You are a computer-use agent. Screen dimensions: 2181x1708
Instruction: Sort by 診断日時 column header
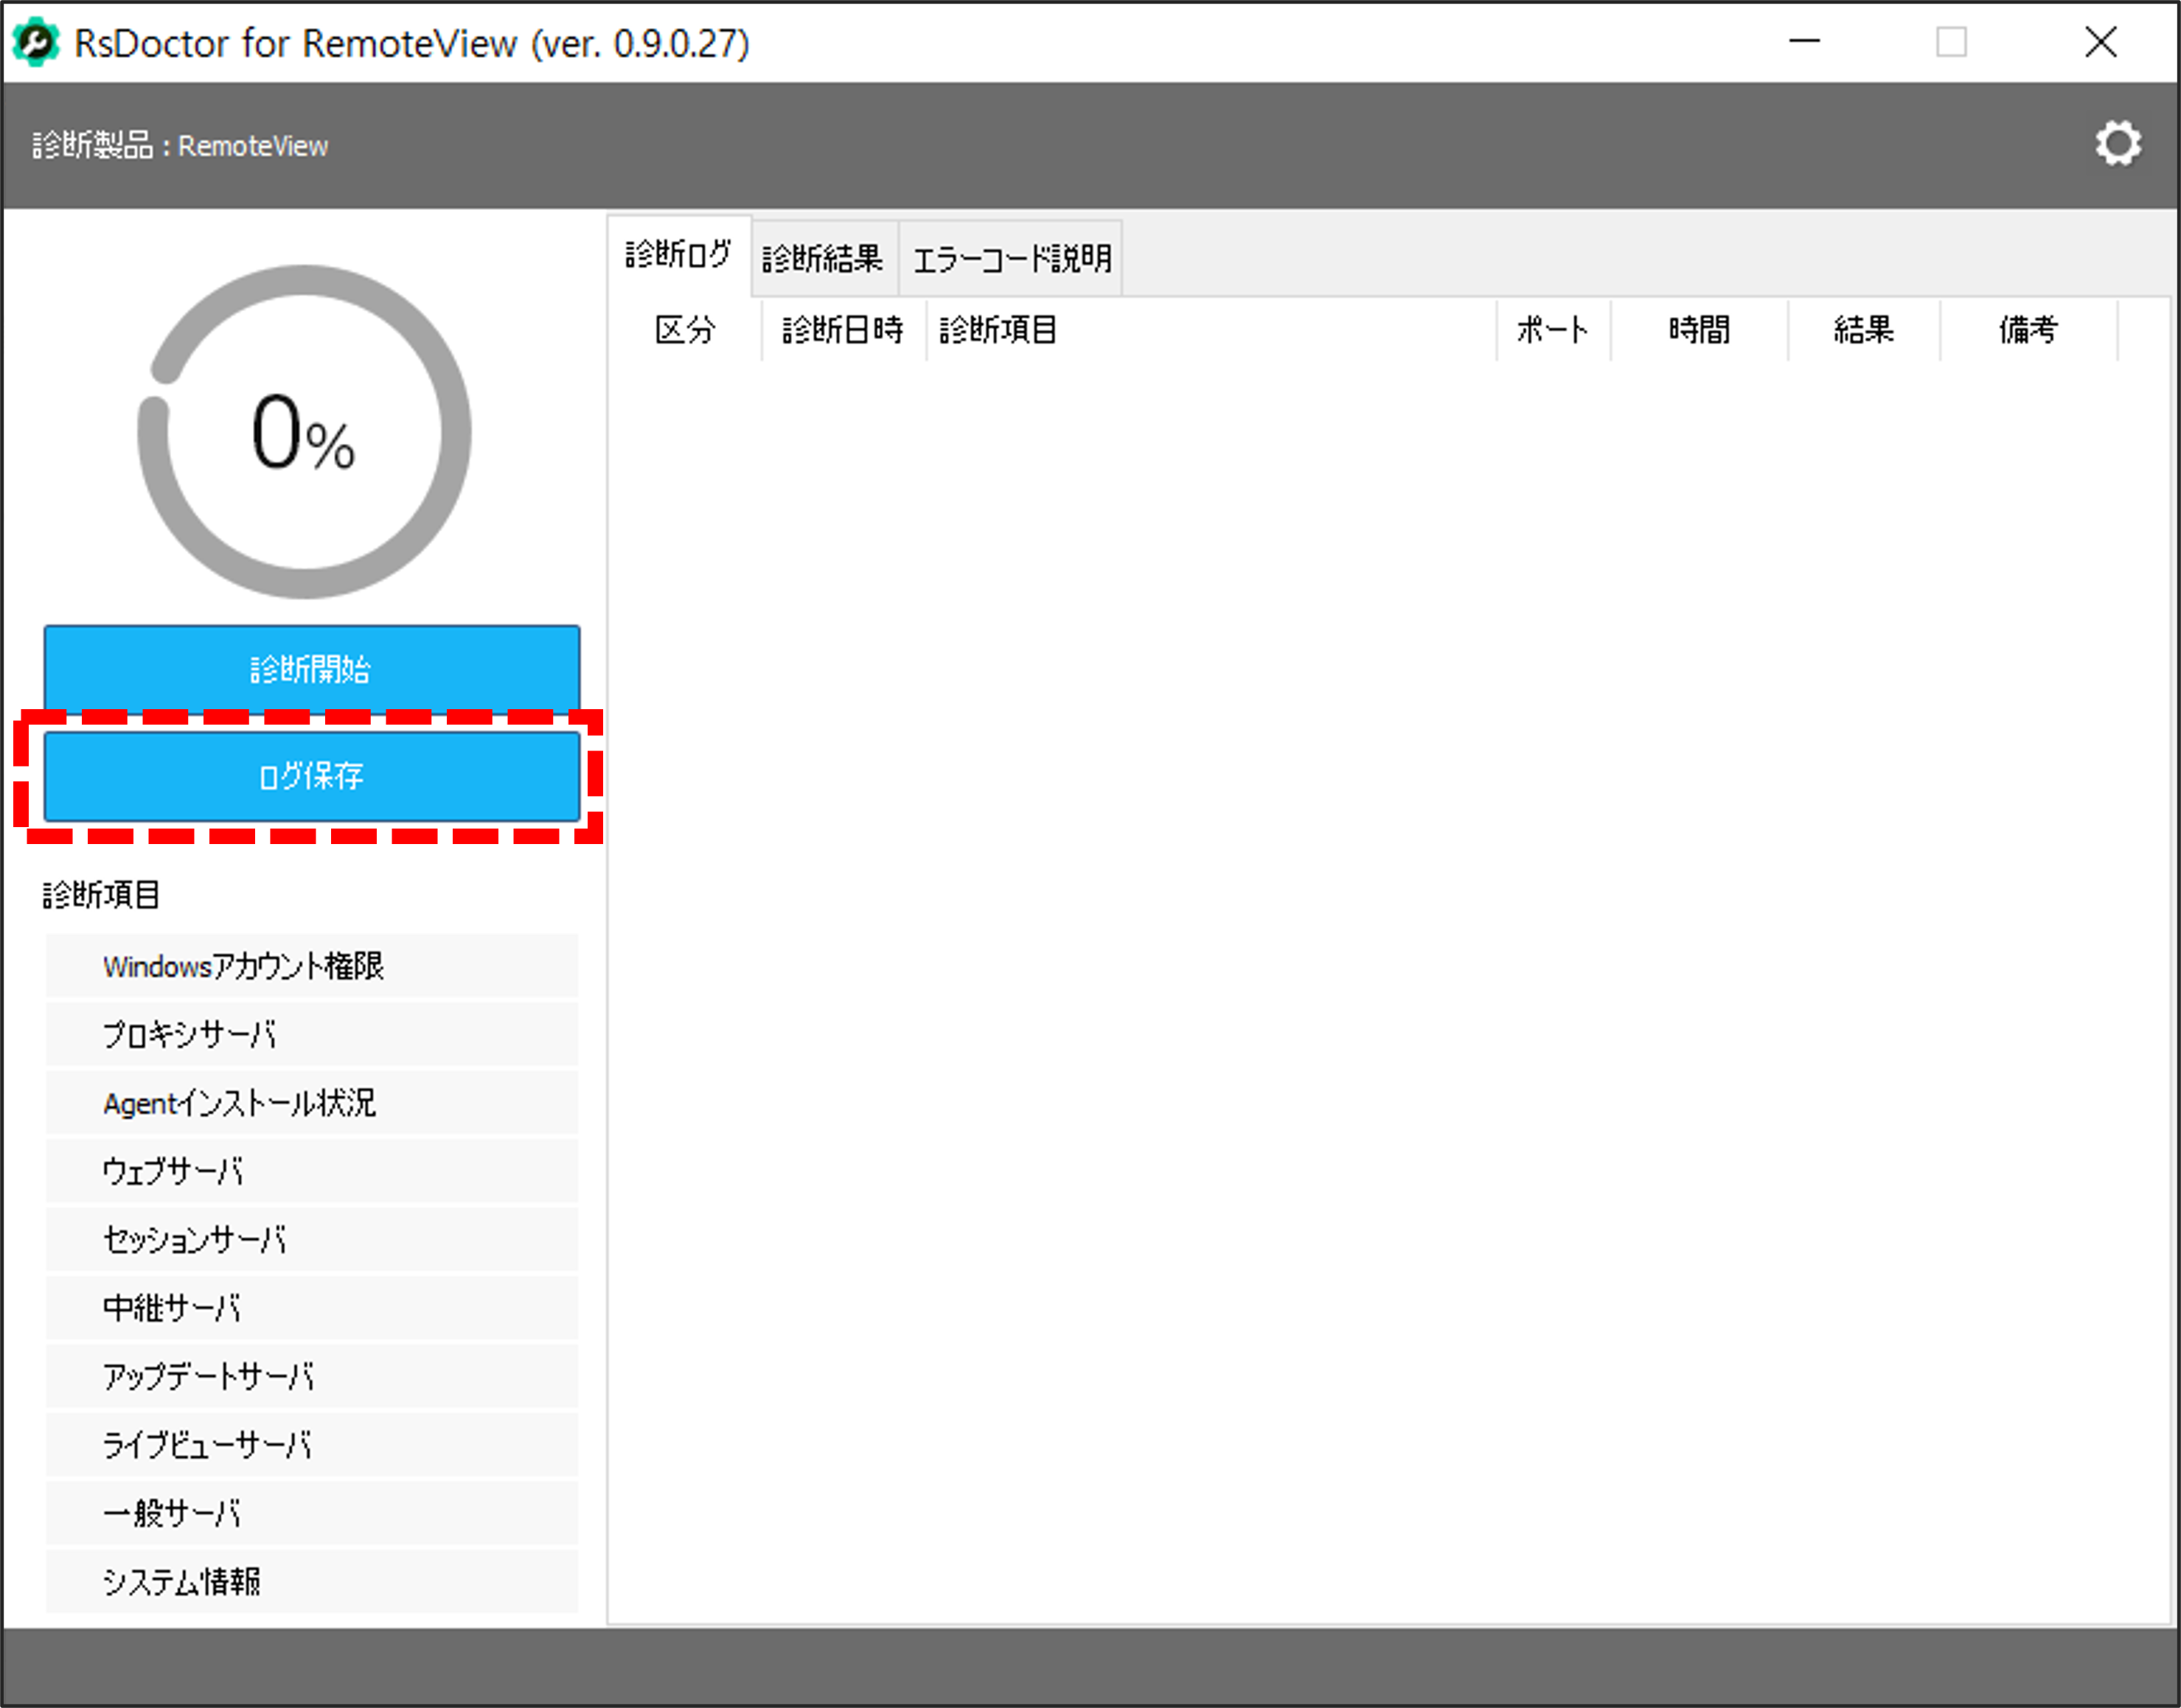coord(844,329)
